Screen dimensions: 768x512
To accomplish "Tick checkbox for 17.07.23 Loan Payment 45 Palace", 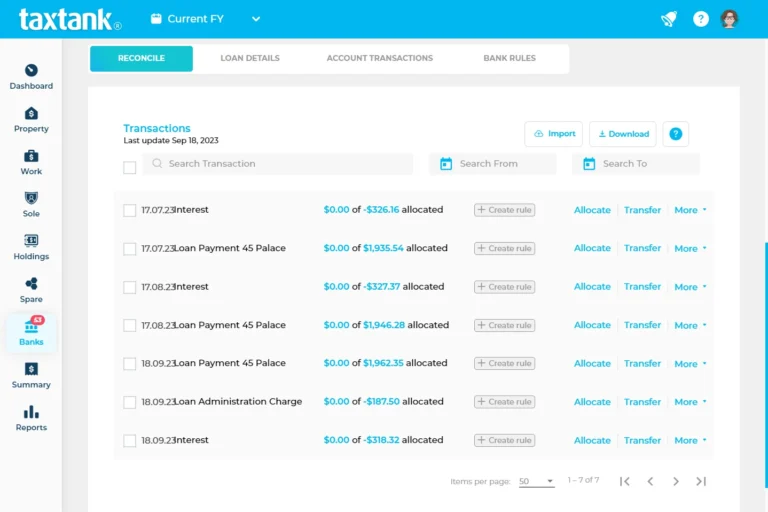I will coord(129,249).
